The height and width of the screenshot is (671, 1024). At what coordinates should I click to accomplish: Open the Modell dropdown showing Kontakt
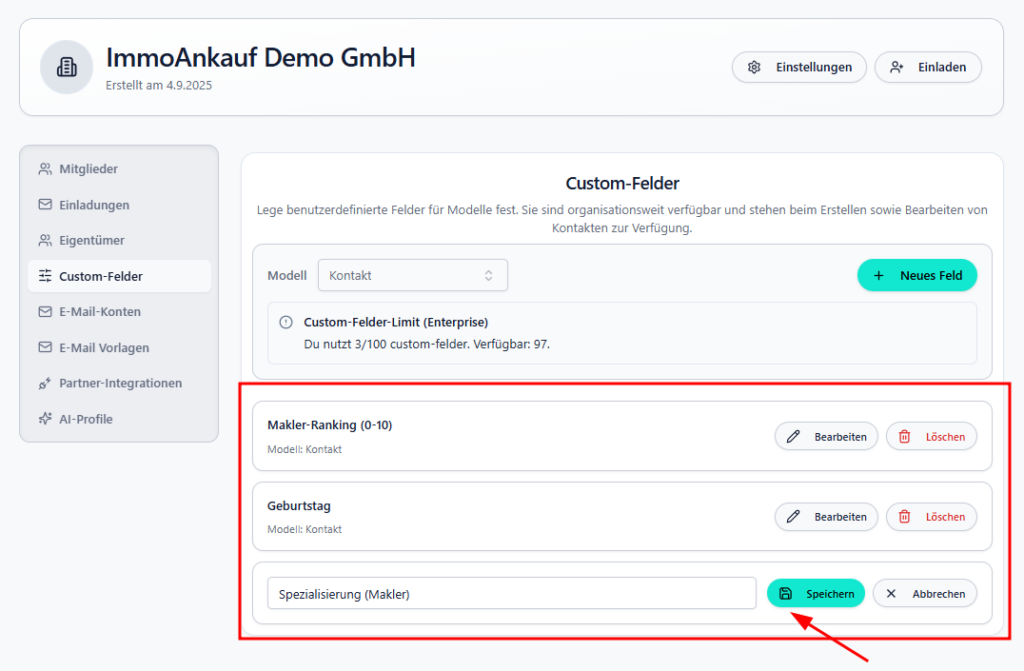coord(412,275)
